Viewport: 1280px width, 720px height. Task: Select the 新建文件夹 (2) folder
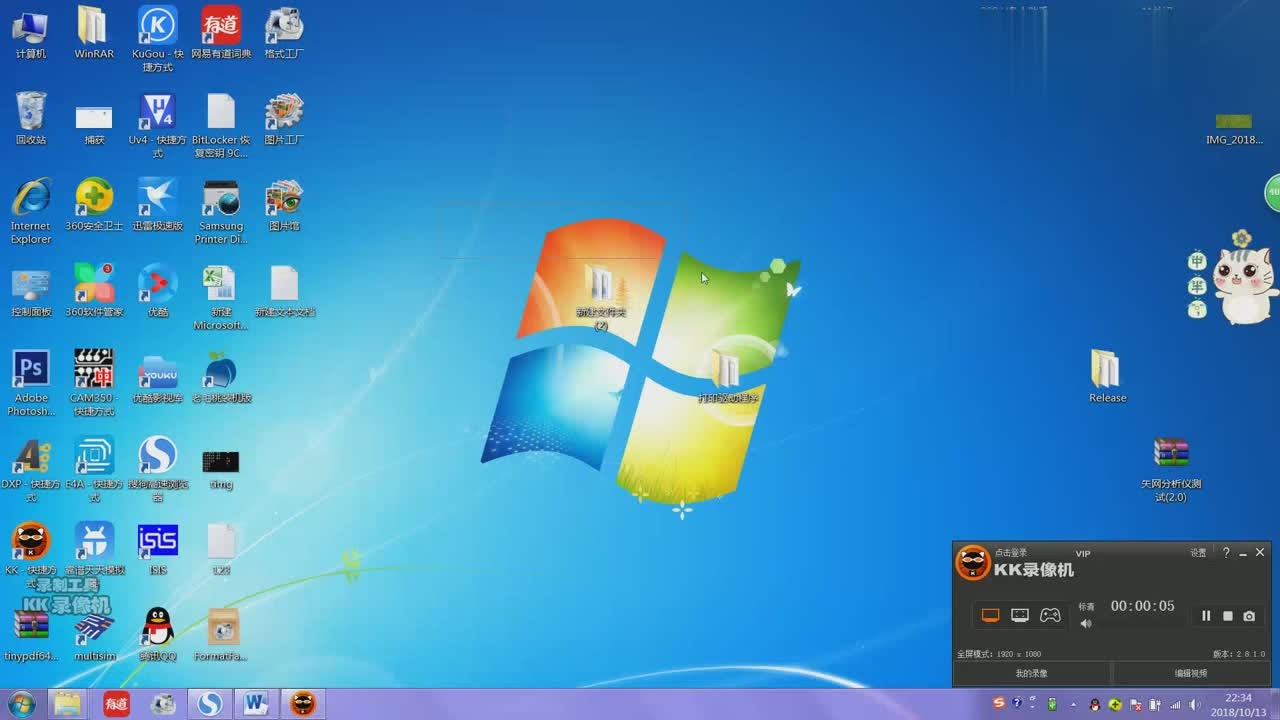point(600,298)
